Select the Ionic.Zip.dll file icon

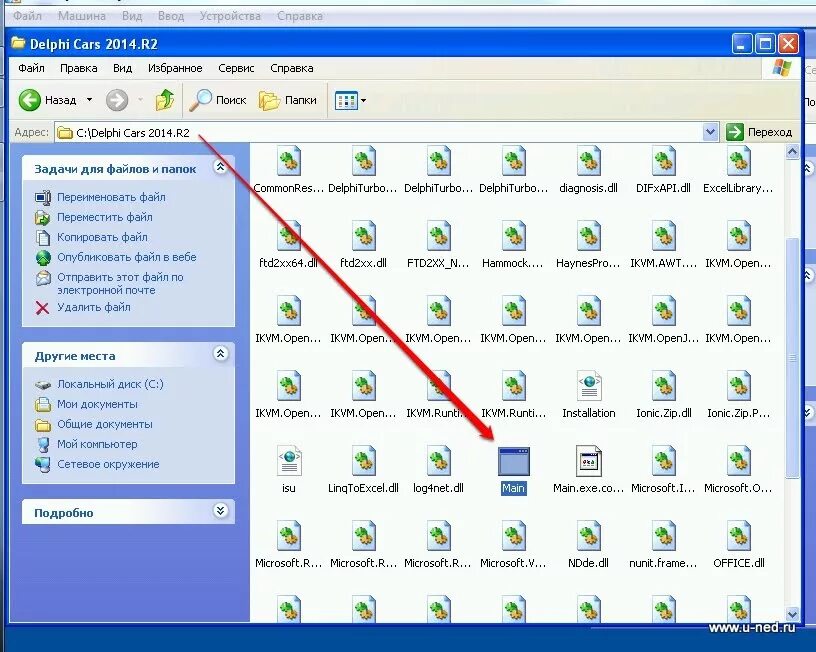pos(664,386)
